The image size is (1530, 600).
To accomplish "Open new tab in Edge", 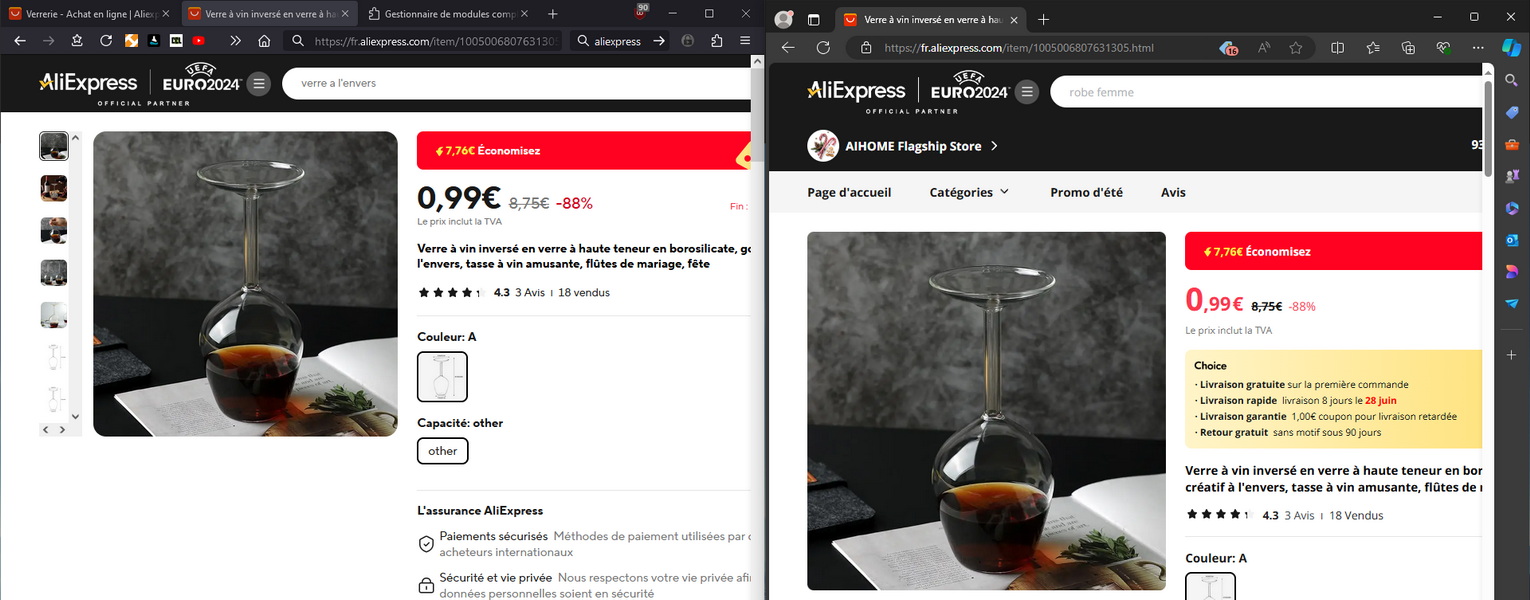I will tap(1043, 19).
